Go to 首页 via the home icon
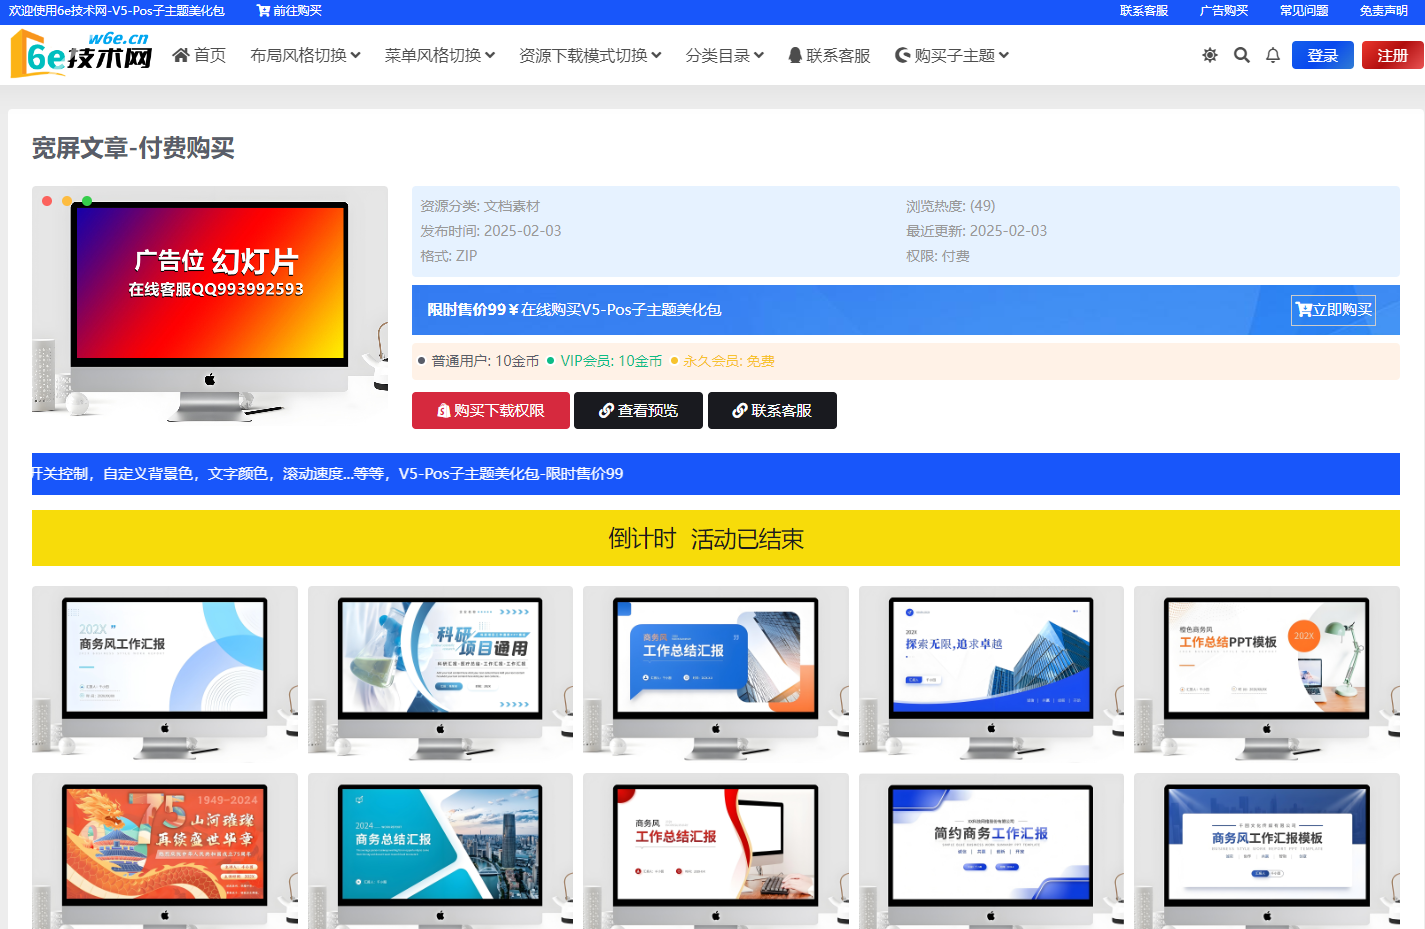The image size is (1425, 929). pyautogui.click(x=199, y=55)
